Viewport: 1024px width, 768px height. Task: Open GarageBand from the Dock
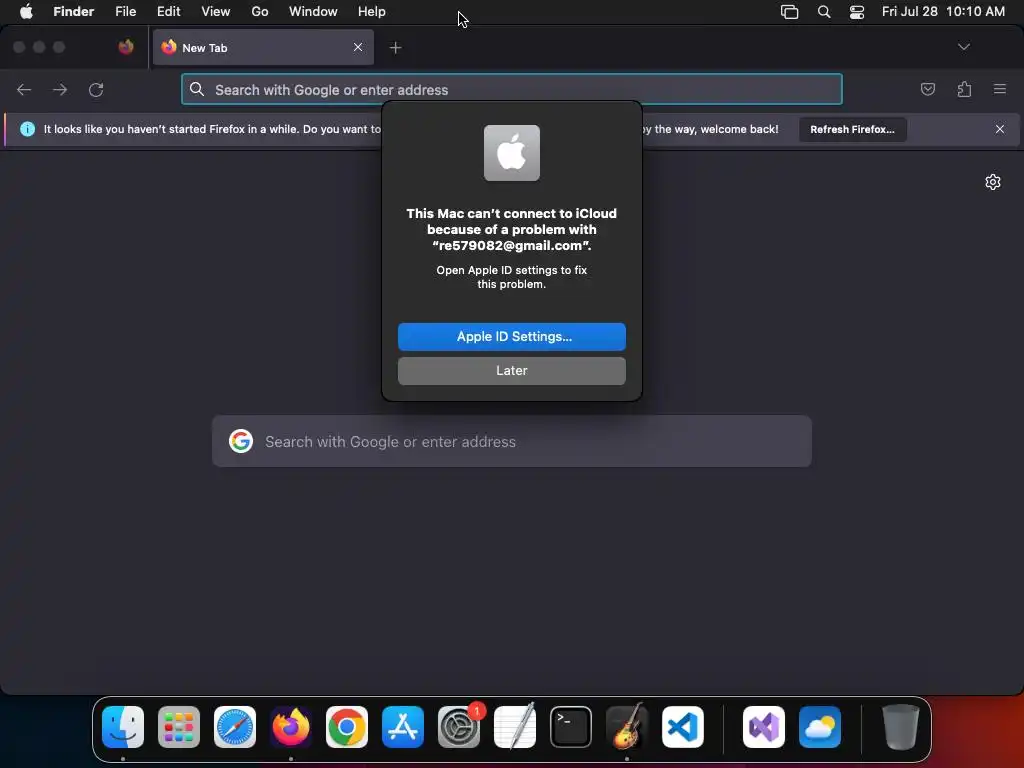click(x=627, y=727)
